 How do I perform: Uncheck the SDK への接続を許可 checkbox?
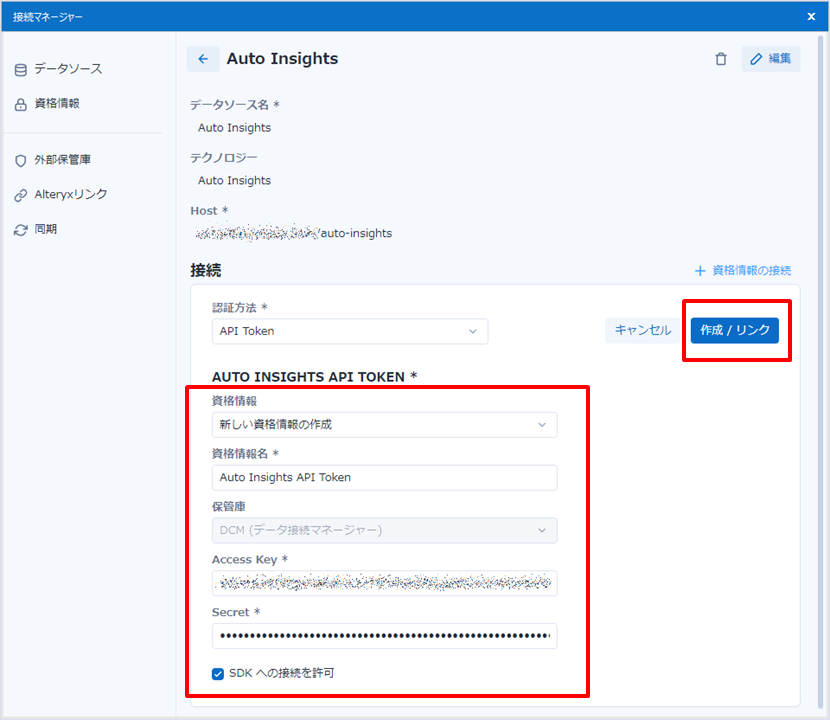218,674
